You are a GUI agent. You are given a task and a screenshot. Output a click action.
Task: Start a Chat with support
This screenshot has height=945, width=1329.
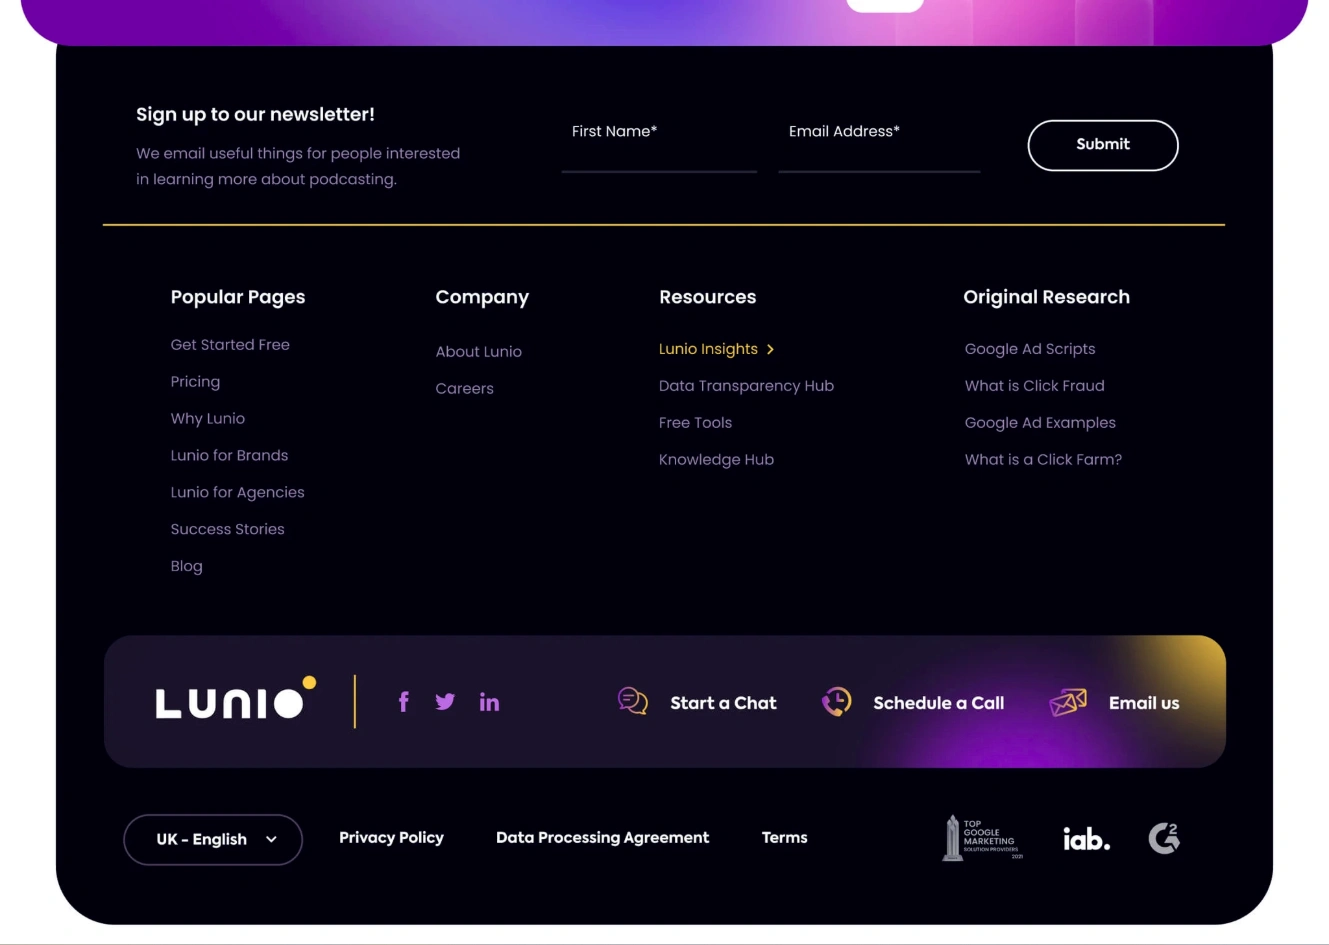click(723, 703)
